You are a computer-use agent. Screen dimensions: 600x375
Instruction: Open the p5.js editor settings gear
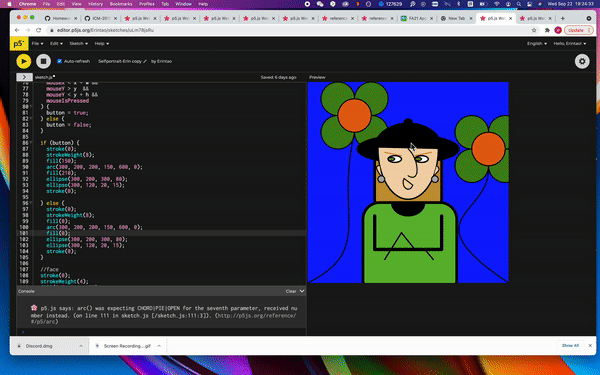pos(582,61)
